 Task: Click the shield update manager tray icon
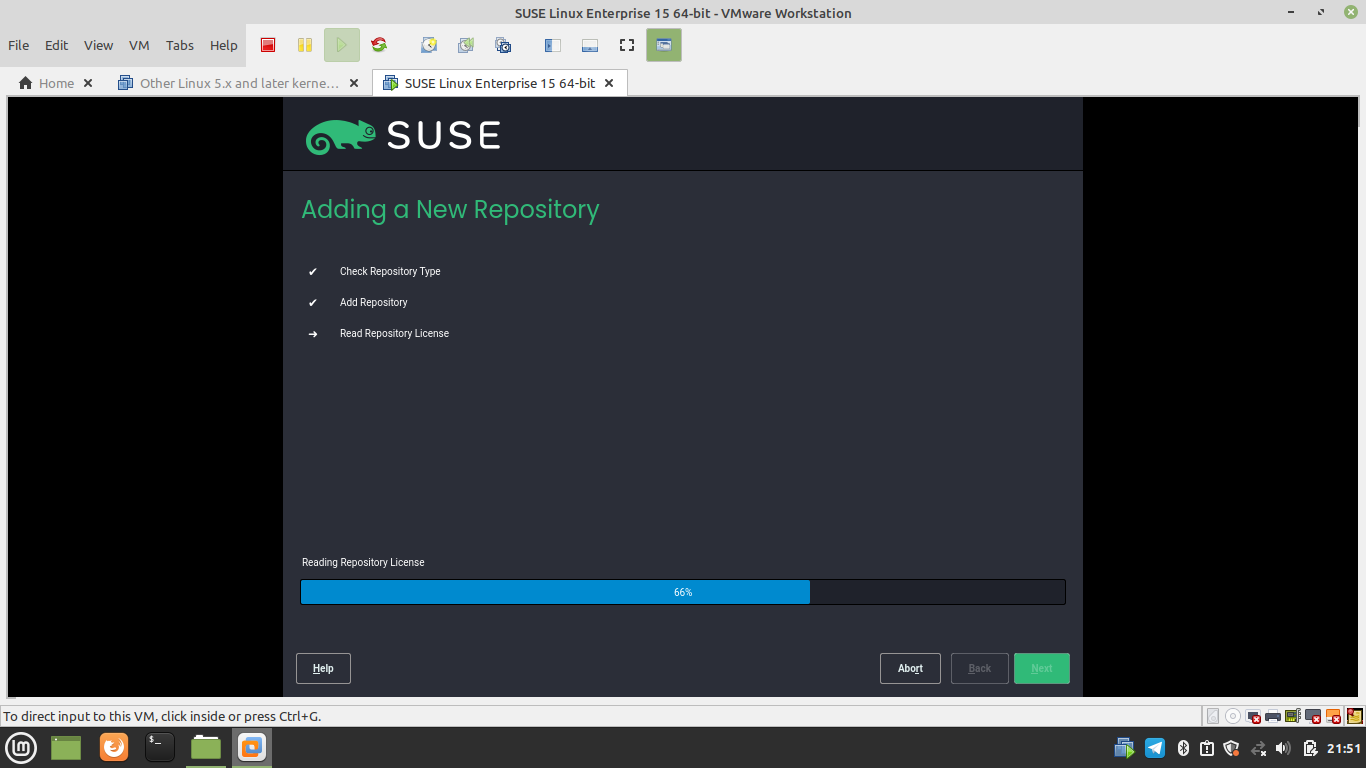pos(1231,748)
